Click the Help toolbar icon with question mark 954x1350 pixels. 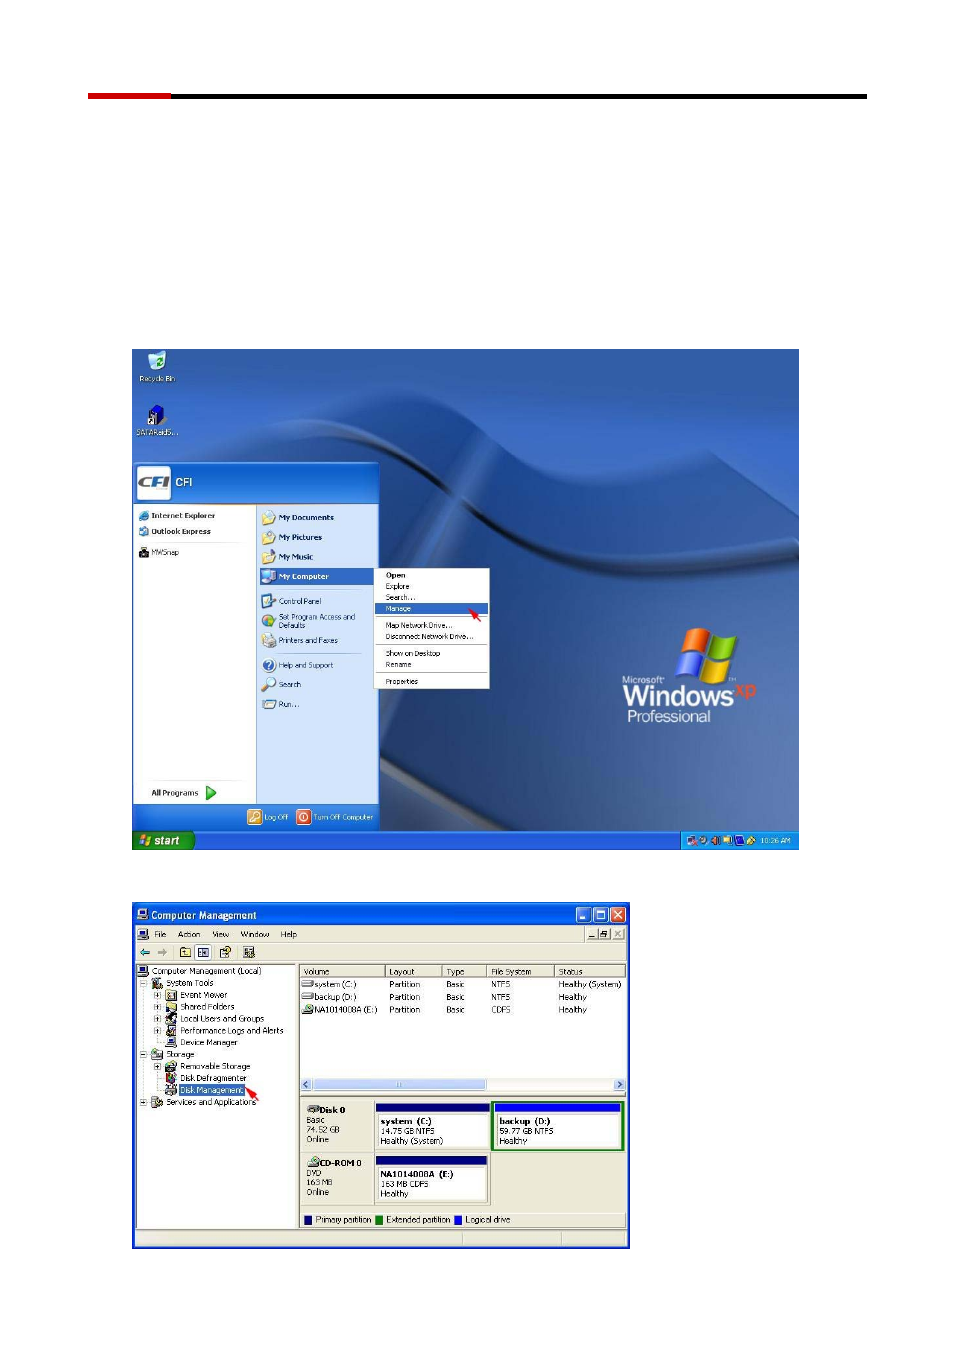coord(225,953)
